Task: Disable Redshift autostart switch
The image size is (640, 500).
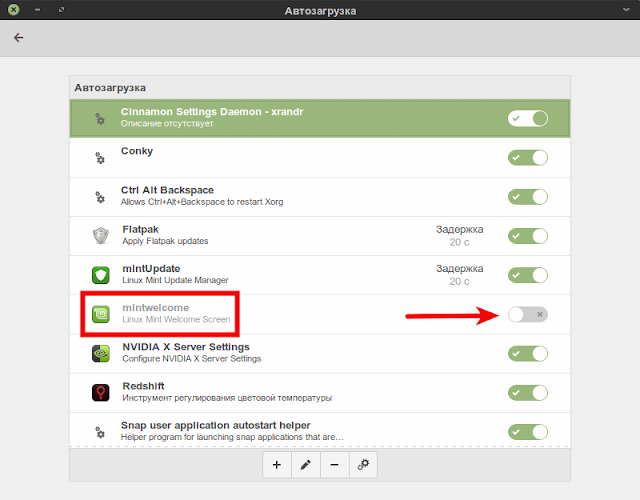Action: [528, 393]
